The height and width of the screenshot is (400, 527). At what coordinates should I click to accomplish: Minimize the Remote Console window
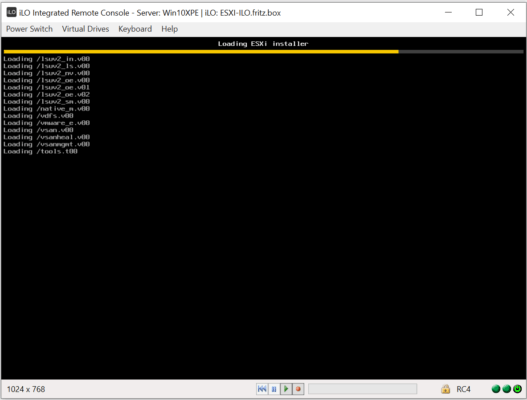448,12
